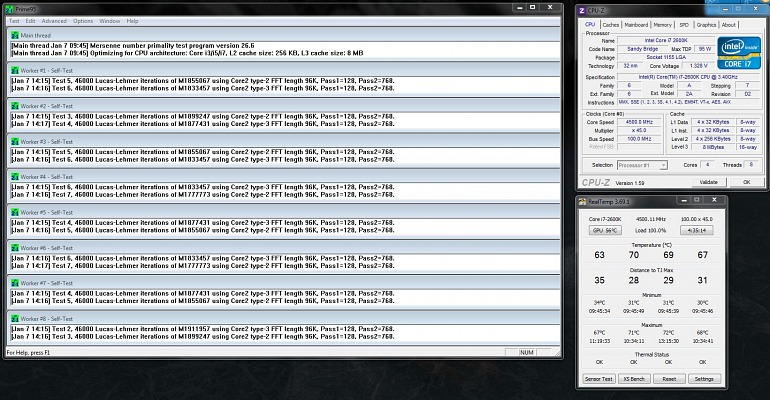Click the Code Name field Sandy Bridge
Viewport: 770px width, 400px height.
point(642,49)
